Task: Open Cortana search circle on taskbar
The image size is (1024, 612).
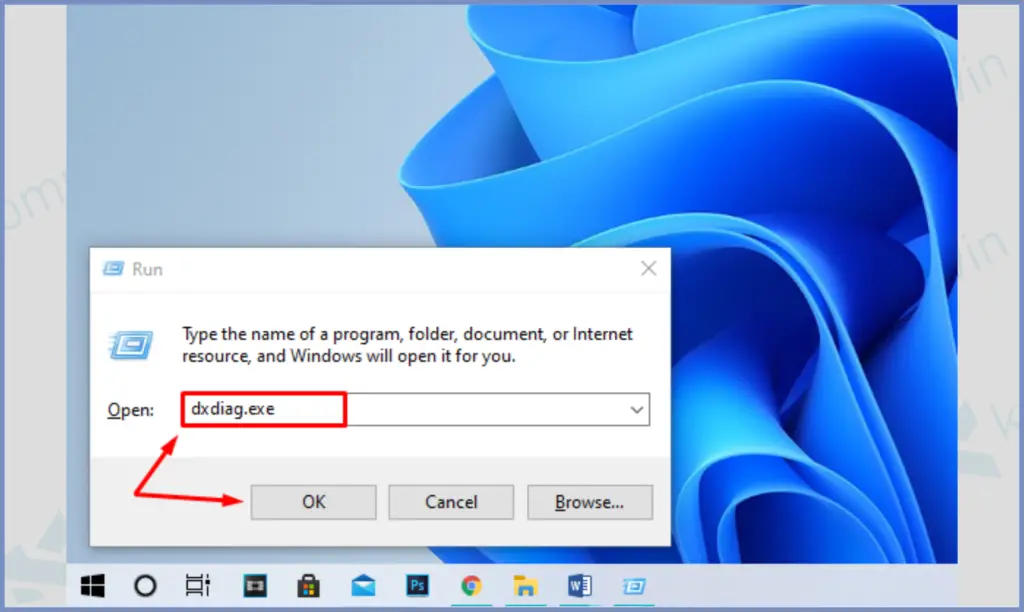Action: coord(145,586)
